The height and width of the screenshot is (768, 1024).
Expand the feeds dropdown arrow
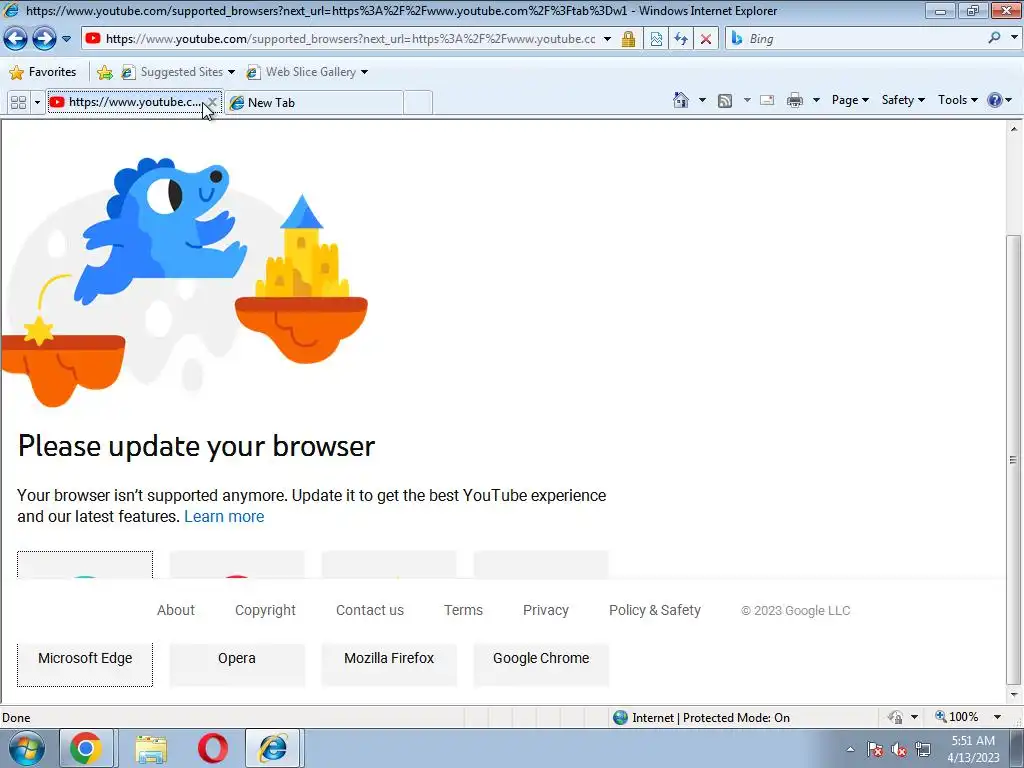[x=747, y=100]
